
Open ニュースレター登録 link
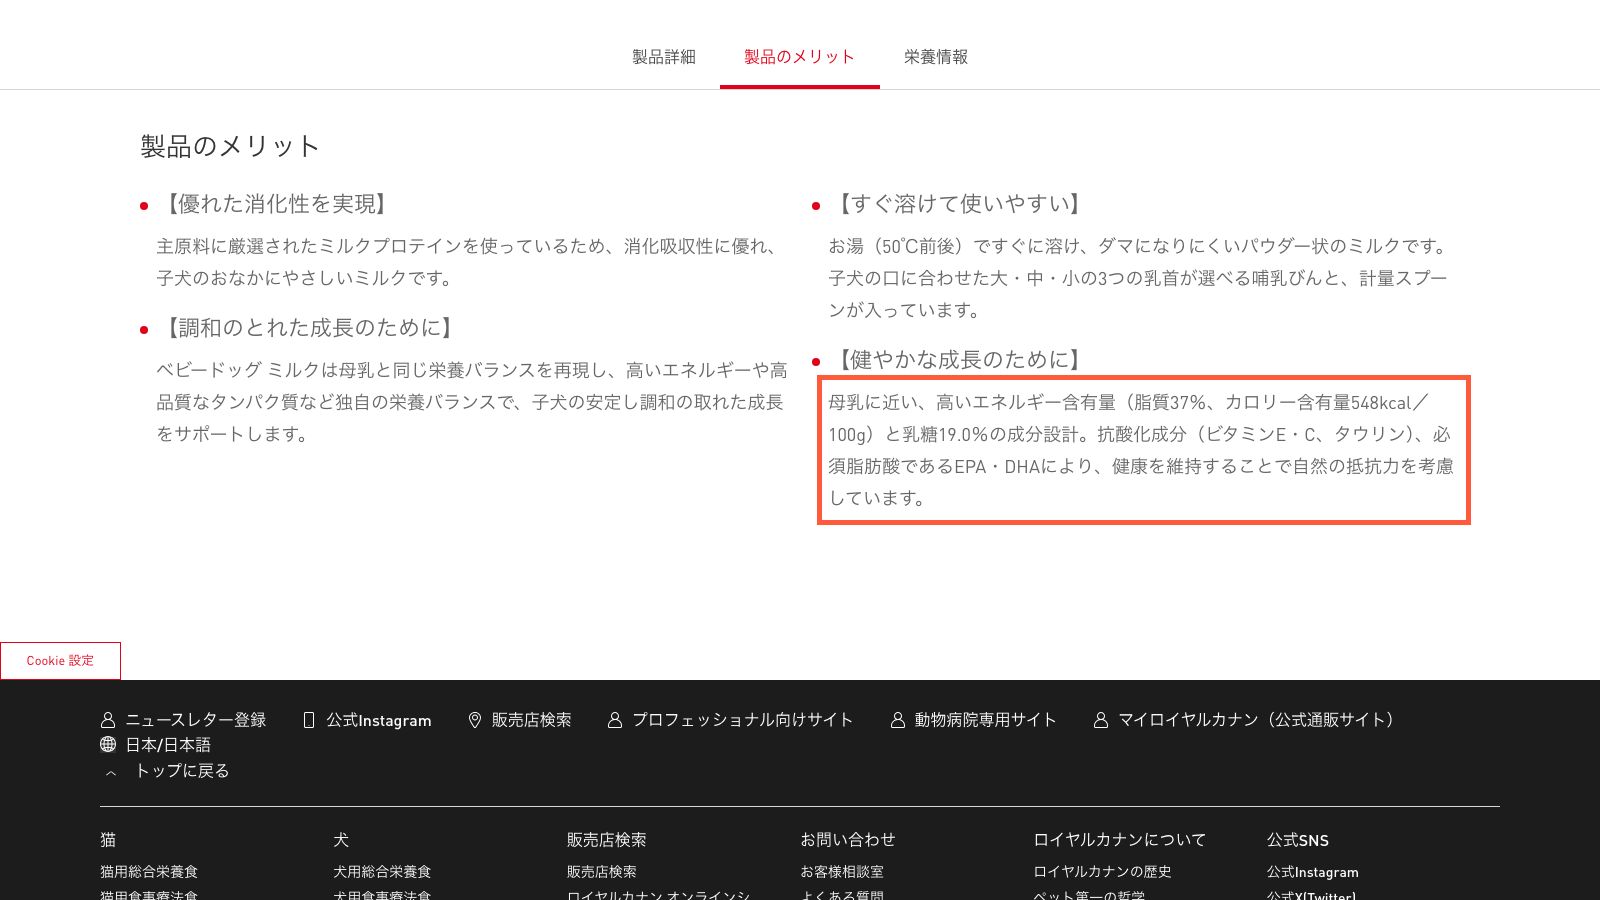coord(195,720)
